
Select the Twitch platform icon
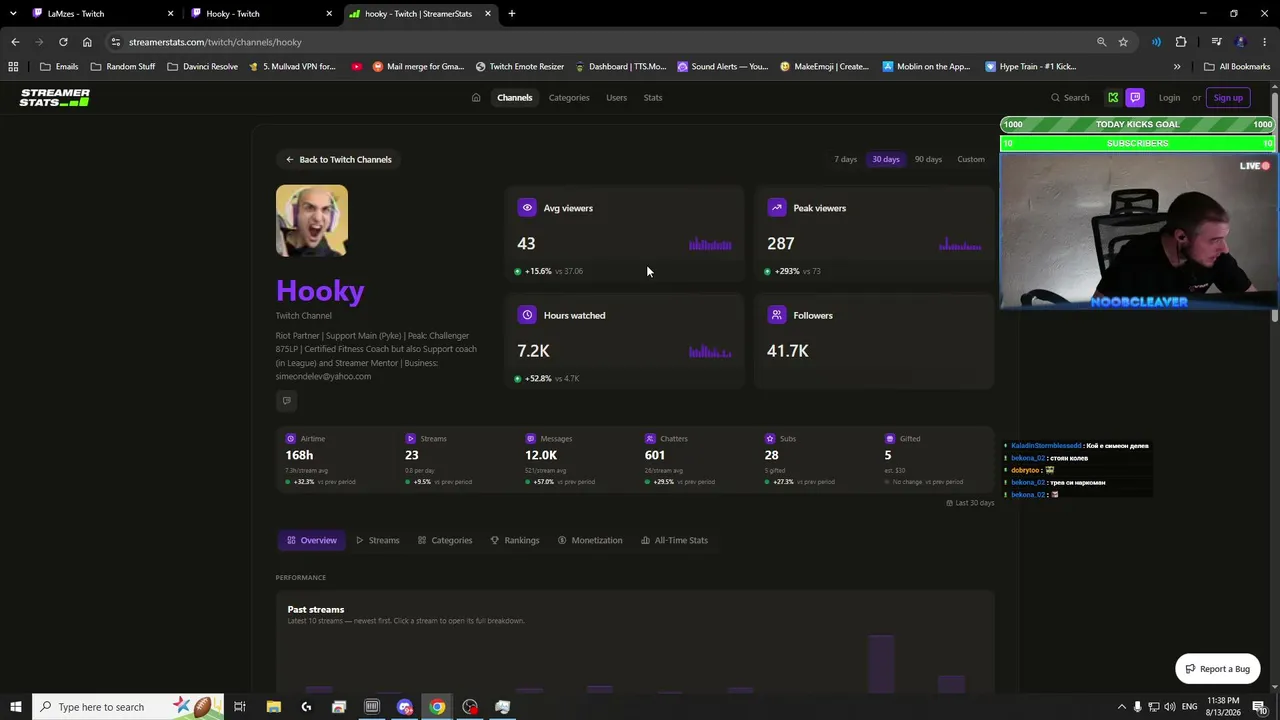(x=1135, y=98)
